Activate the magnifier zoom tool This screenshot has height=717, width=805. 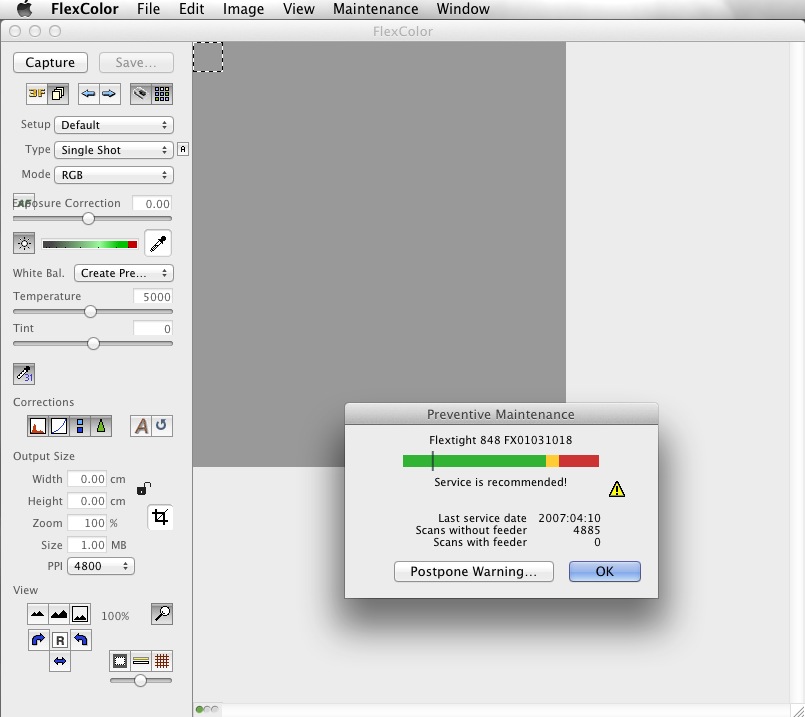tap(162, 614)
